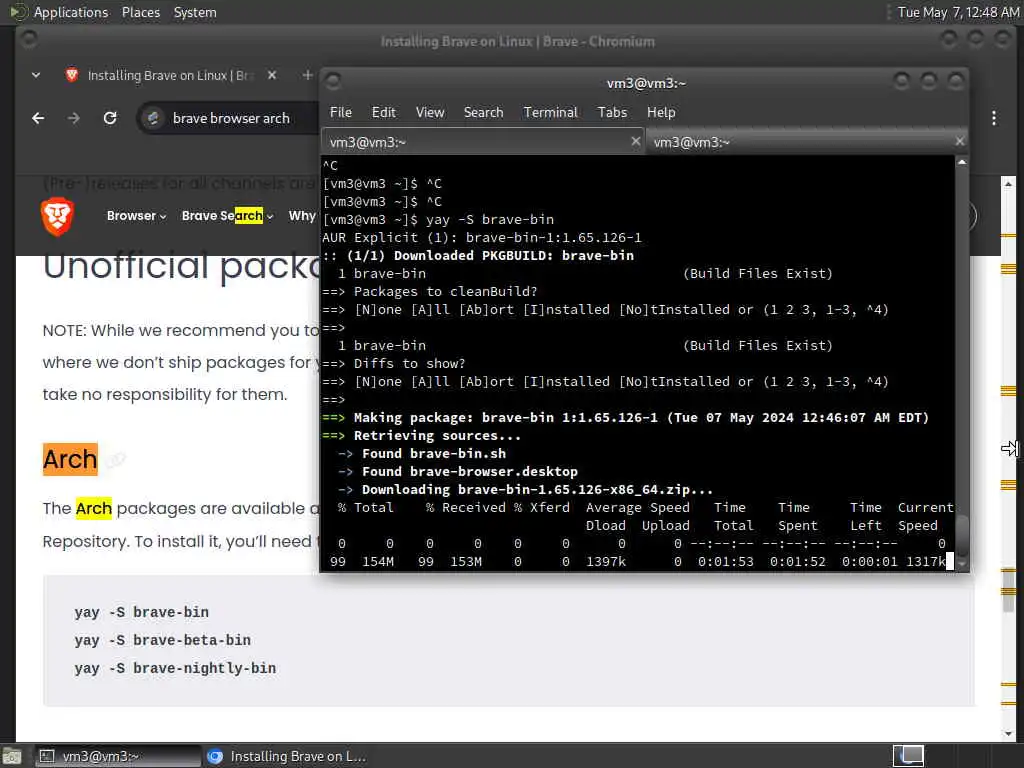This screenshot has height=768, width=1024.
Task: Click the Brave favicon on browser tab
Action: [x=72, y=75]
